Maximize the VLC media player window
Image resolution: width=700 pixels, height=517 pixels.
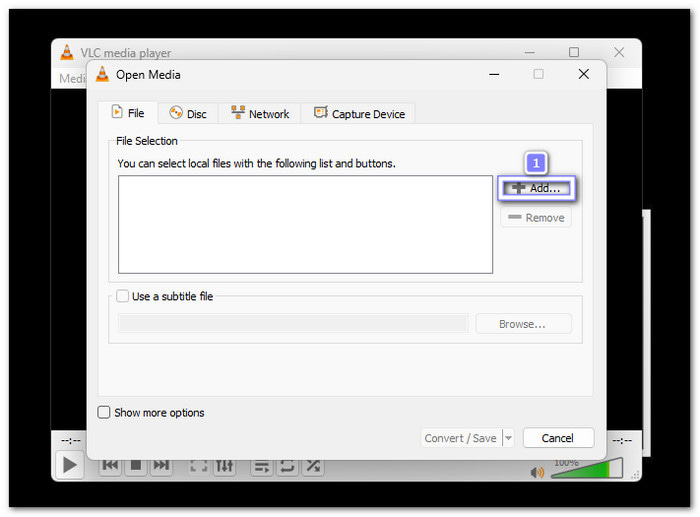point(574,52)
